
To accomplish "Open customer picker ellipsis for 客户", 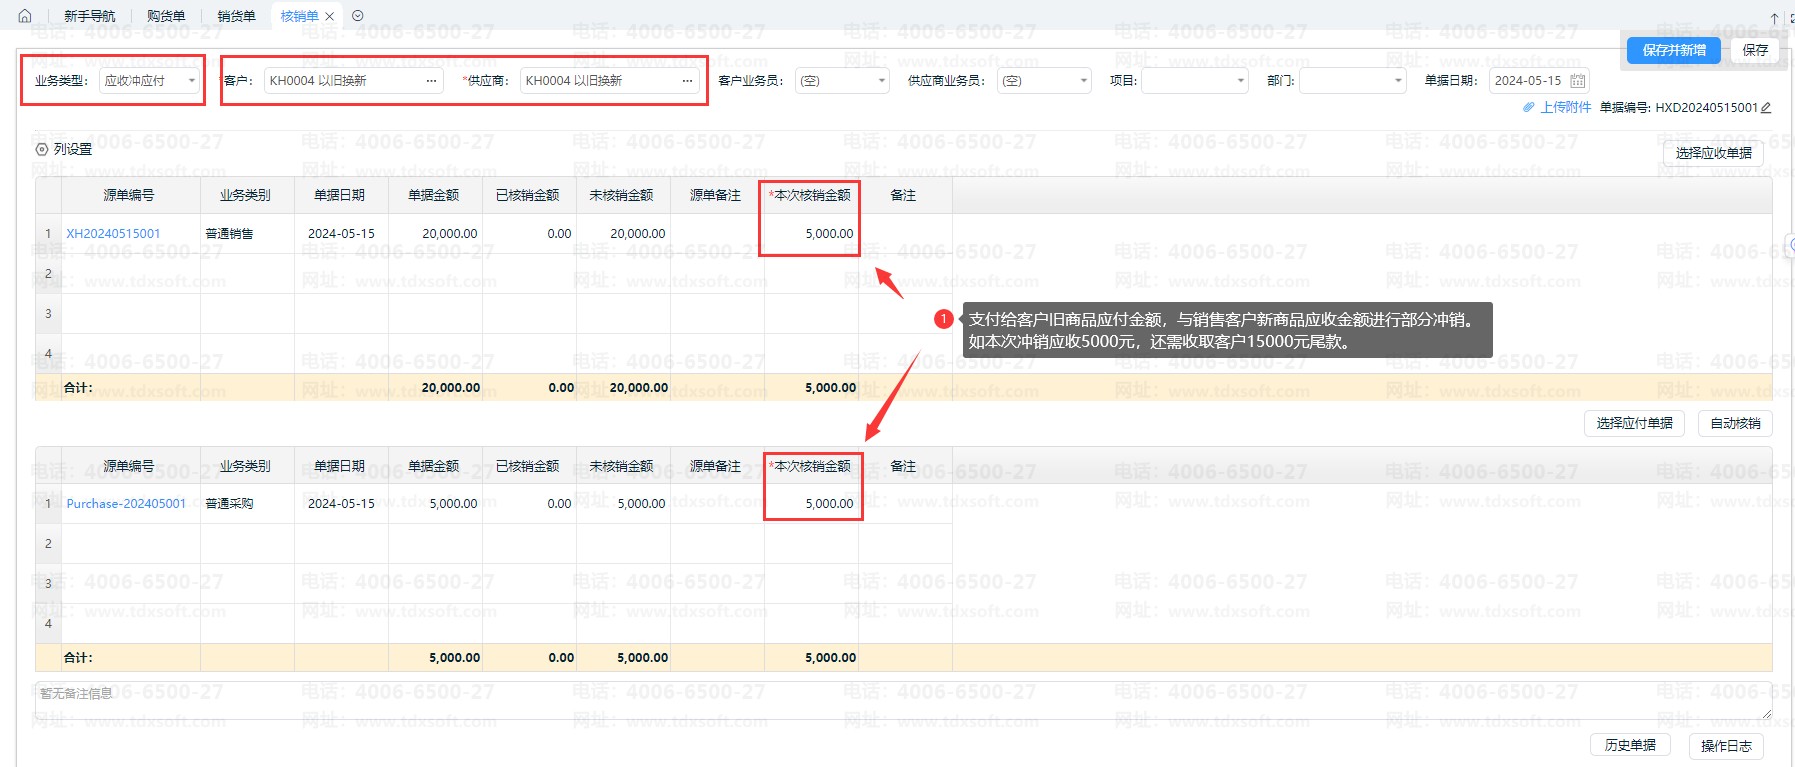I will tap(431, 81).
